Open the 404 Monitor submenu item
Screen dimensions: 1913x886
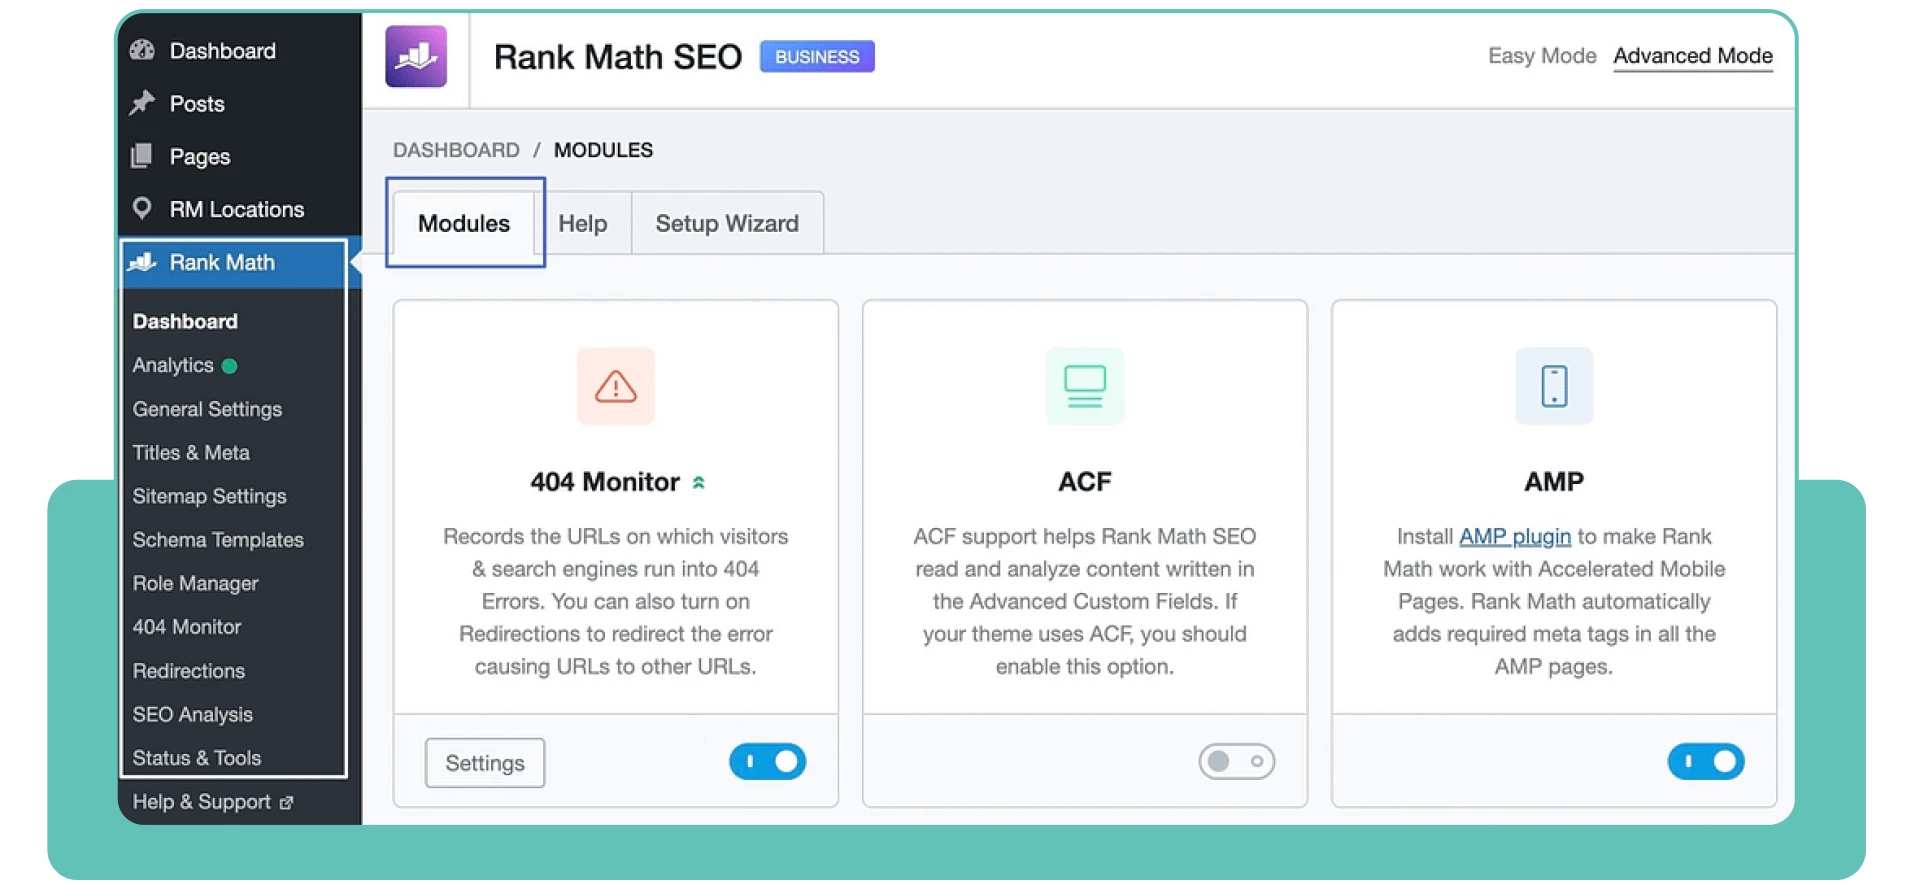click(187, 627)
